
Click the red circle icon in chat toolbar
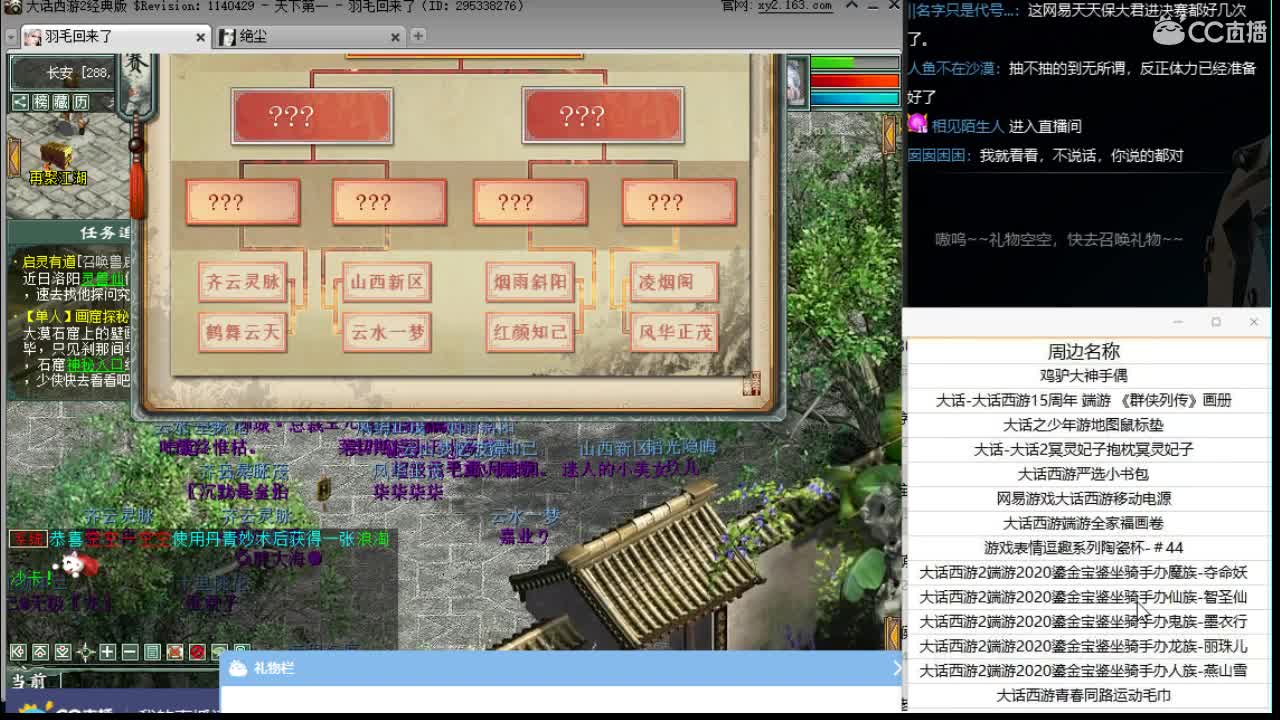(x=197, y=652)
